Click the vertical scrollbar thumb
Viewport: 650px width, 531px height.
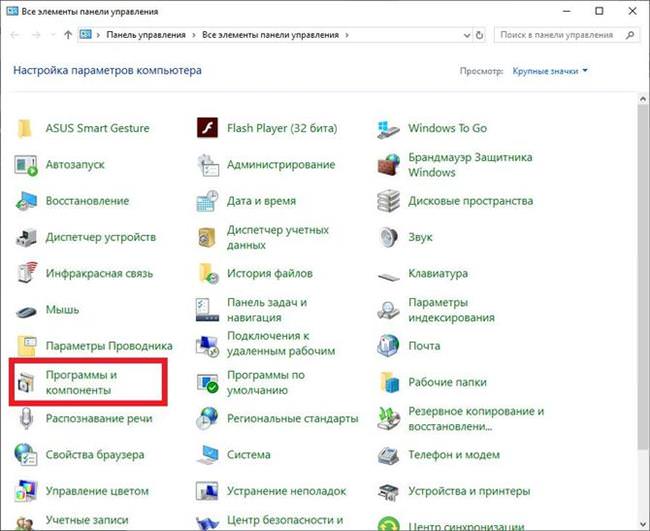pos(643,278)
